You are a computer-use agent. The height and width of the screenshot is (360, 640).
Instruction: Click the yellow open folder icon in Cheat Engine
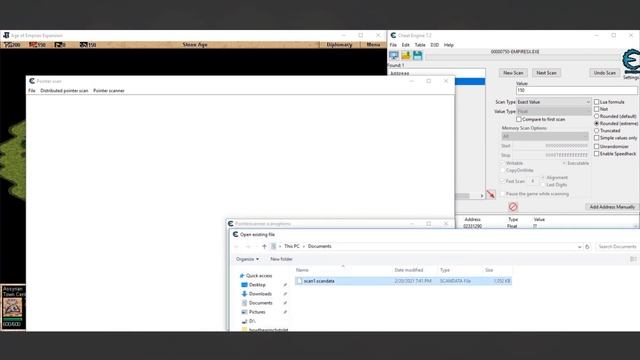click(x=406, y=55)
